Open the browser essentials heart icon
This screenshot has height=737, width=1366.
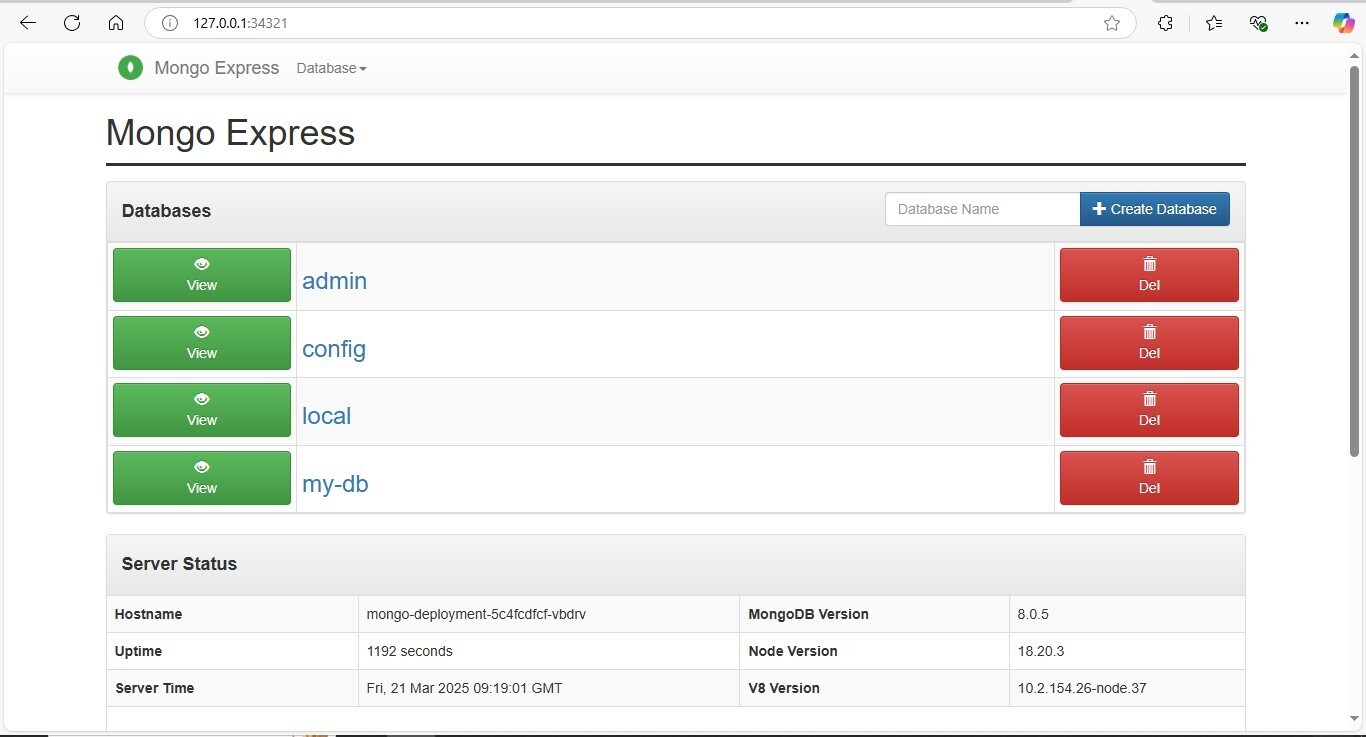(x=1258, y=23)
